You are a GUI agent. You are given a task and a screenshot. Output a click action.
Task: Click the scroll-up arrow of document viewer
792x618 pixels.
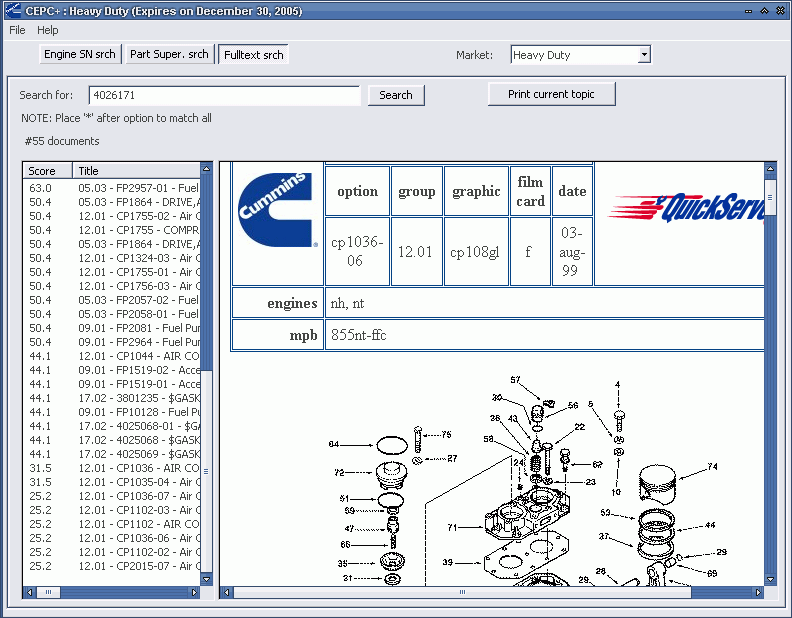pyautogui.click(x=770, y=169)
